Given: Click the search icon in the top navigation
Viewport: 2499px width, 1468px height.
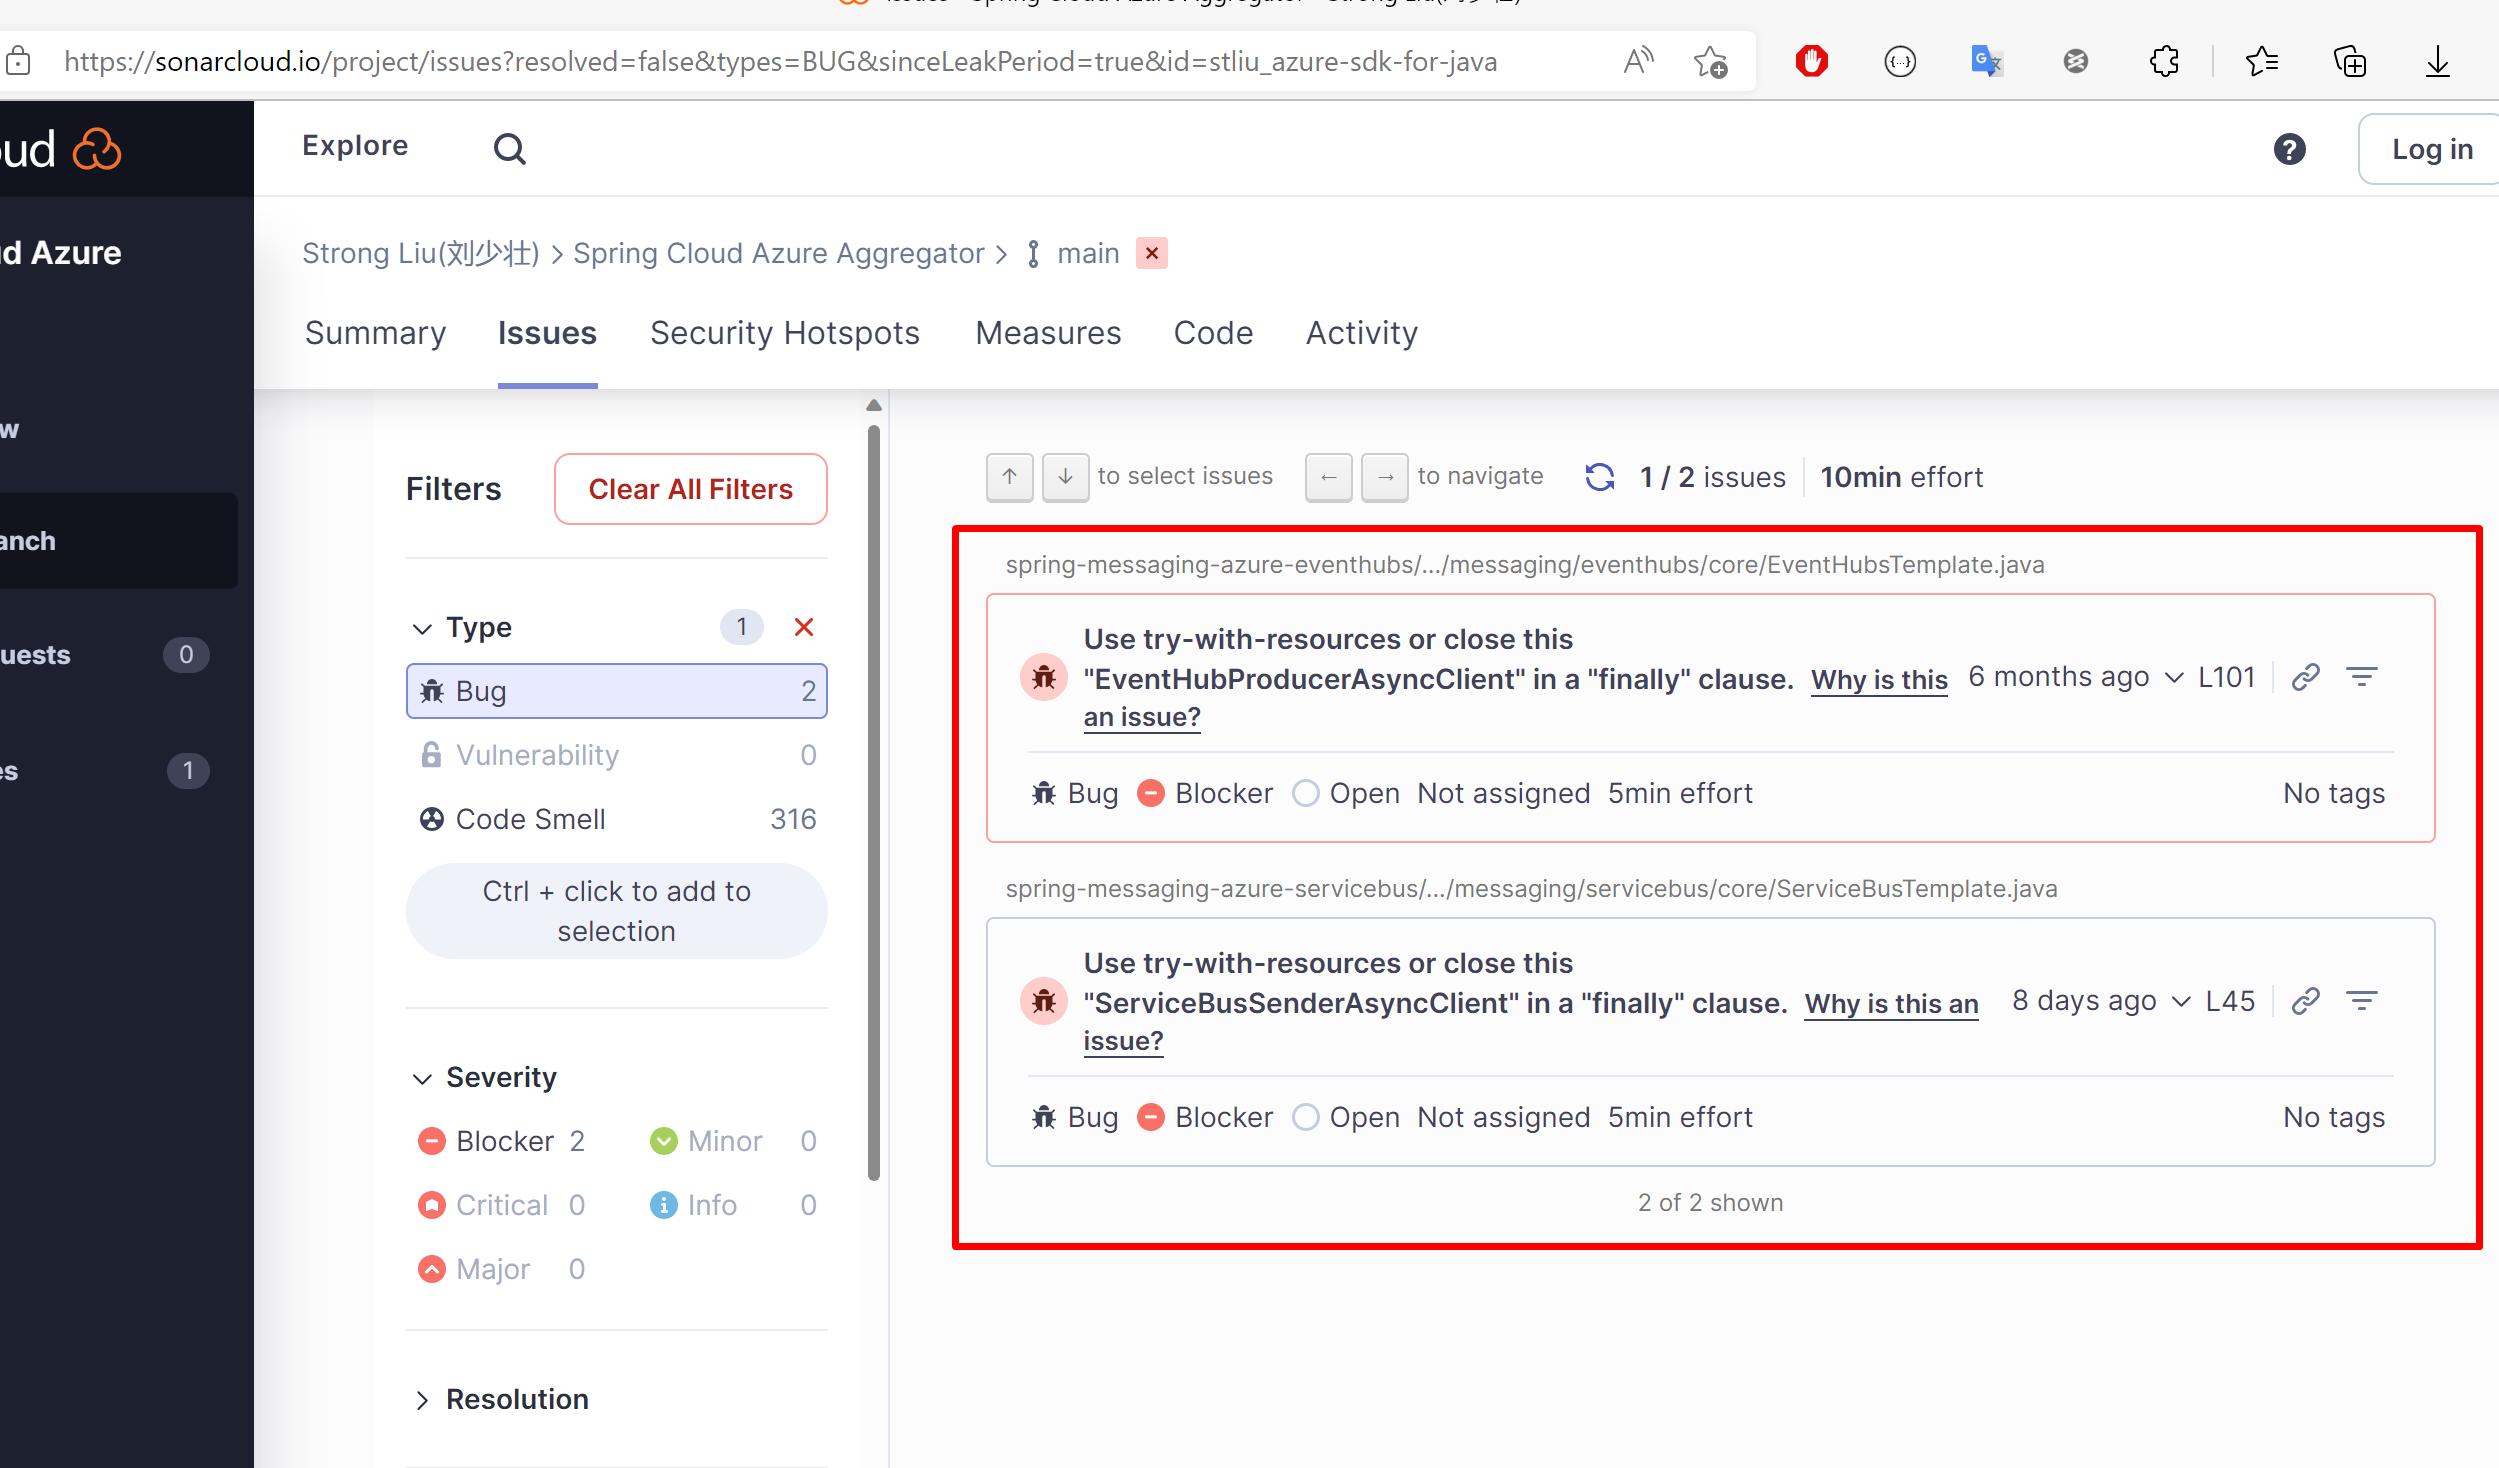Looking at the screenshot, I should [x=510, y=147].
